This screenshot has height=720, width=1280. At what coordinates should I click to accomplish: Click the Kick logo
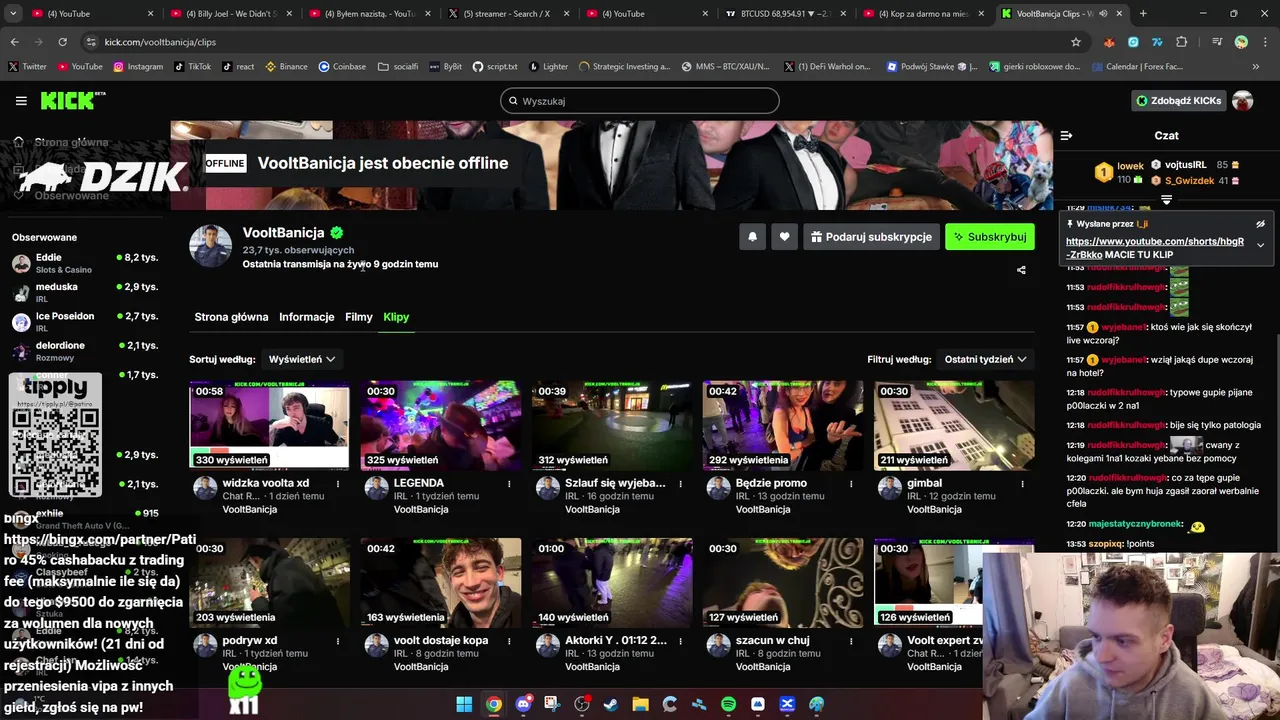tap(73, 100)
